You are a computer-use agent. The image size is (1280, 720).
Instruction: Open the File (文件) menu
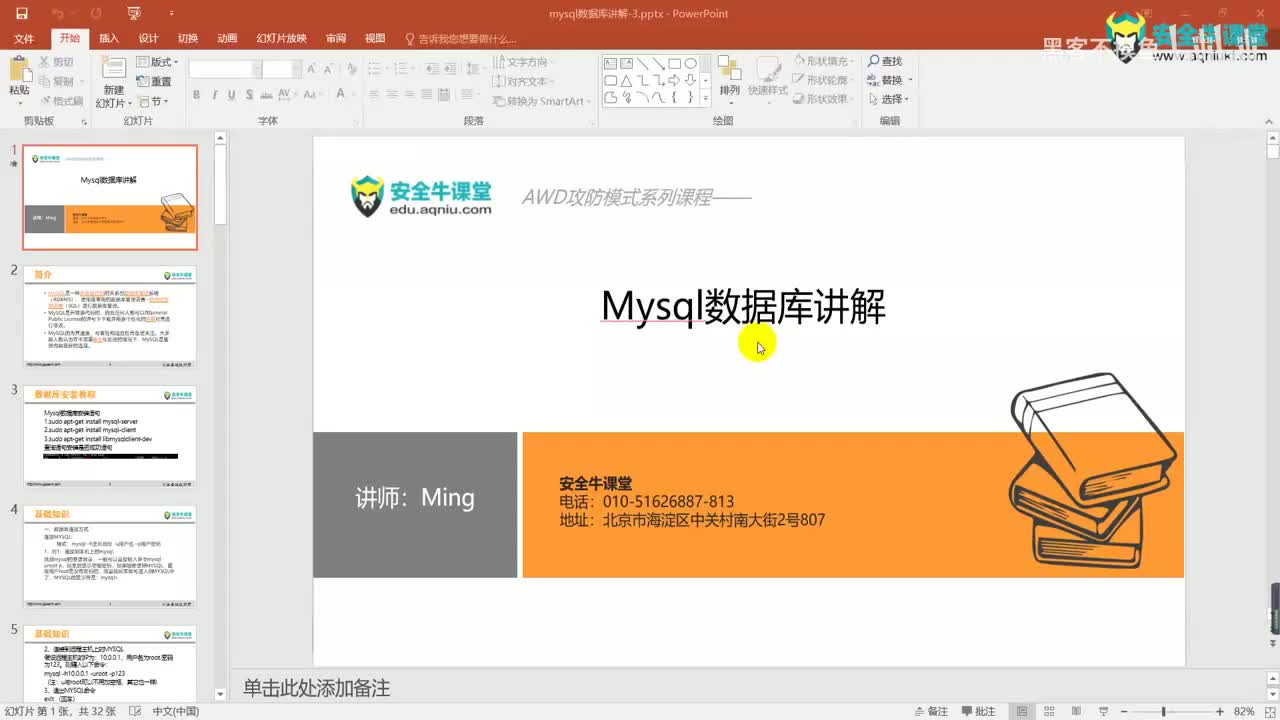[x=24, y=39]
